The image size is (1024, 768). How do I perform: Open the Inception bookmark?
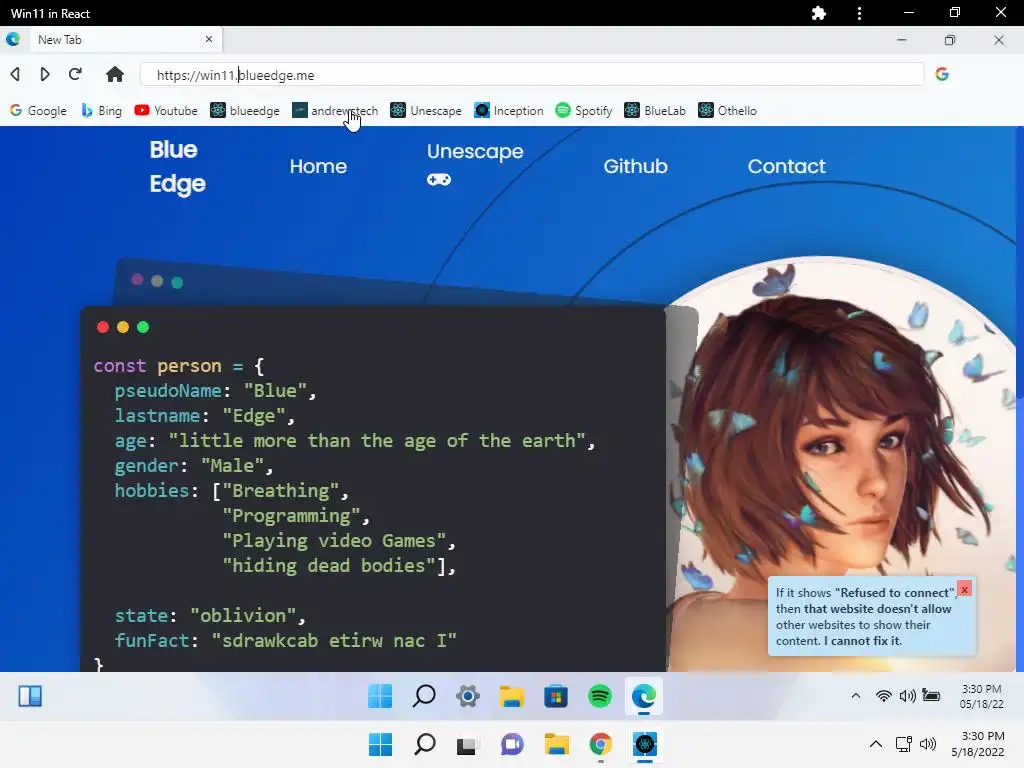509,111
